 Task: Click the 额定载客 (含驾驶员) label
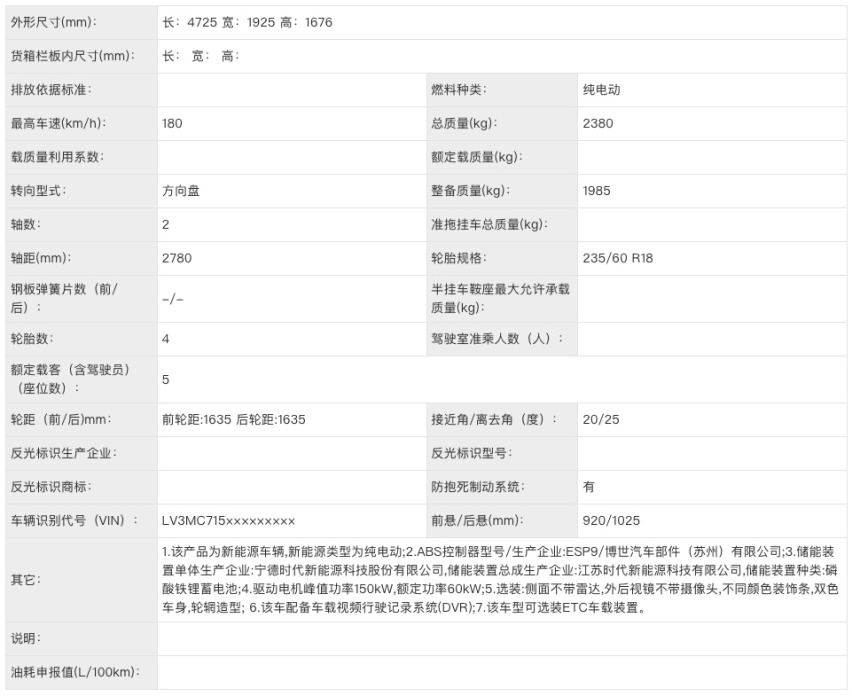click(70, 379)
